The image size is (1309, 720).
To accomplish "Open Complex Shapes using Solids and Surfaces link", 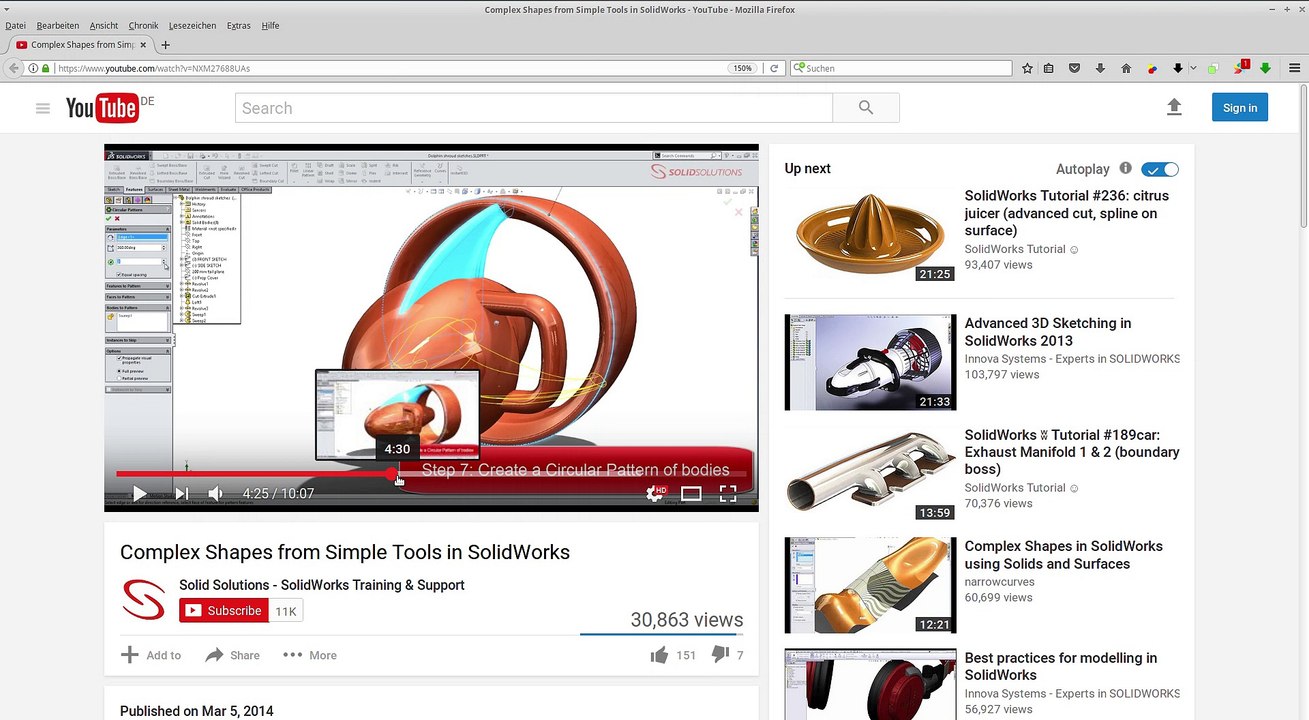I will (1063, 555).
